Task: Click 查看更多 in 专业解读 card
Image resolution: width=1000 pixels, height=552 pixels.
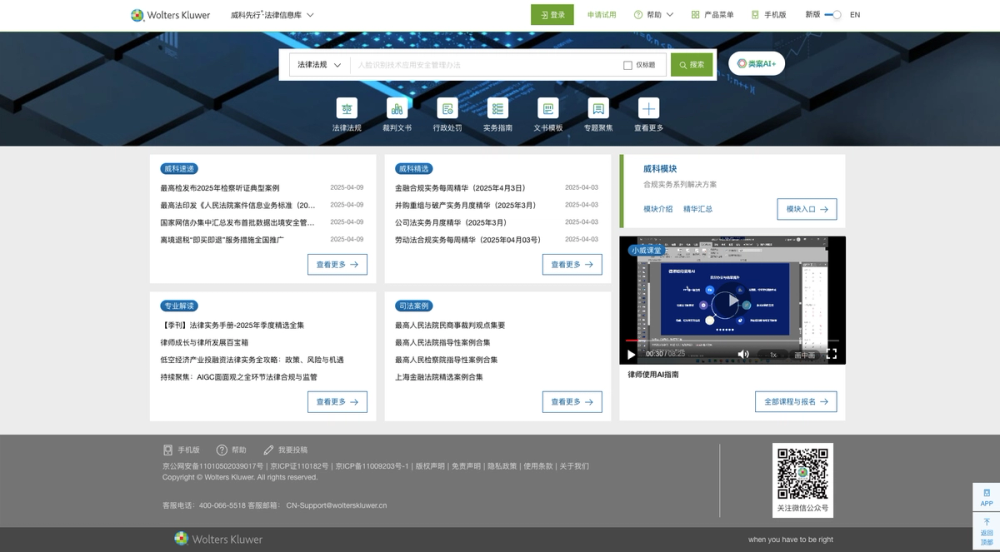Action: tap(337, 402)
